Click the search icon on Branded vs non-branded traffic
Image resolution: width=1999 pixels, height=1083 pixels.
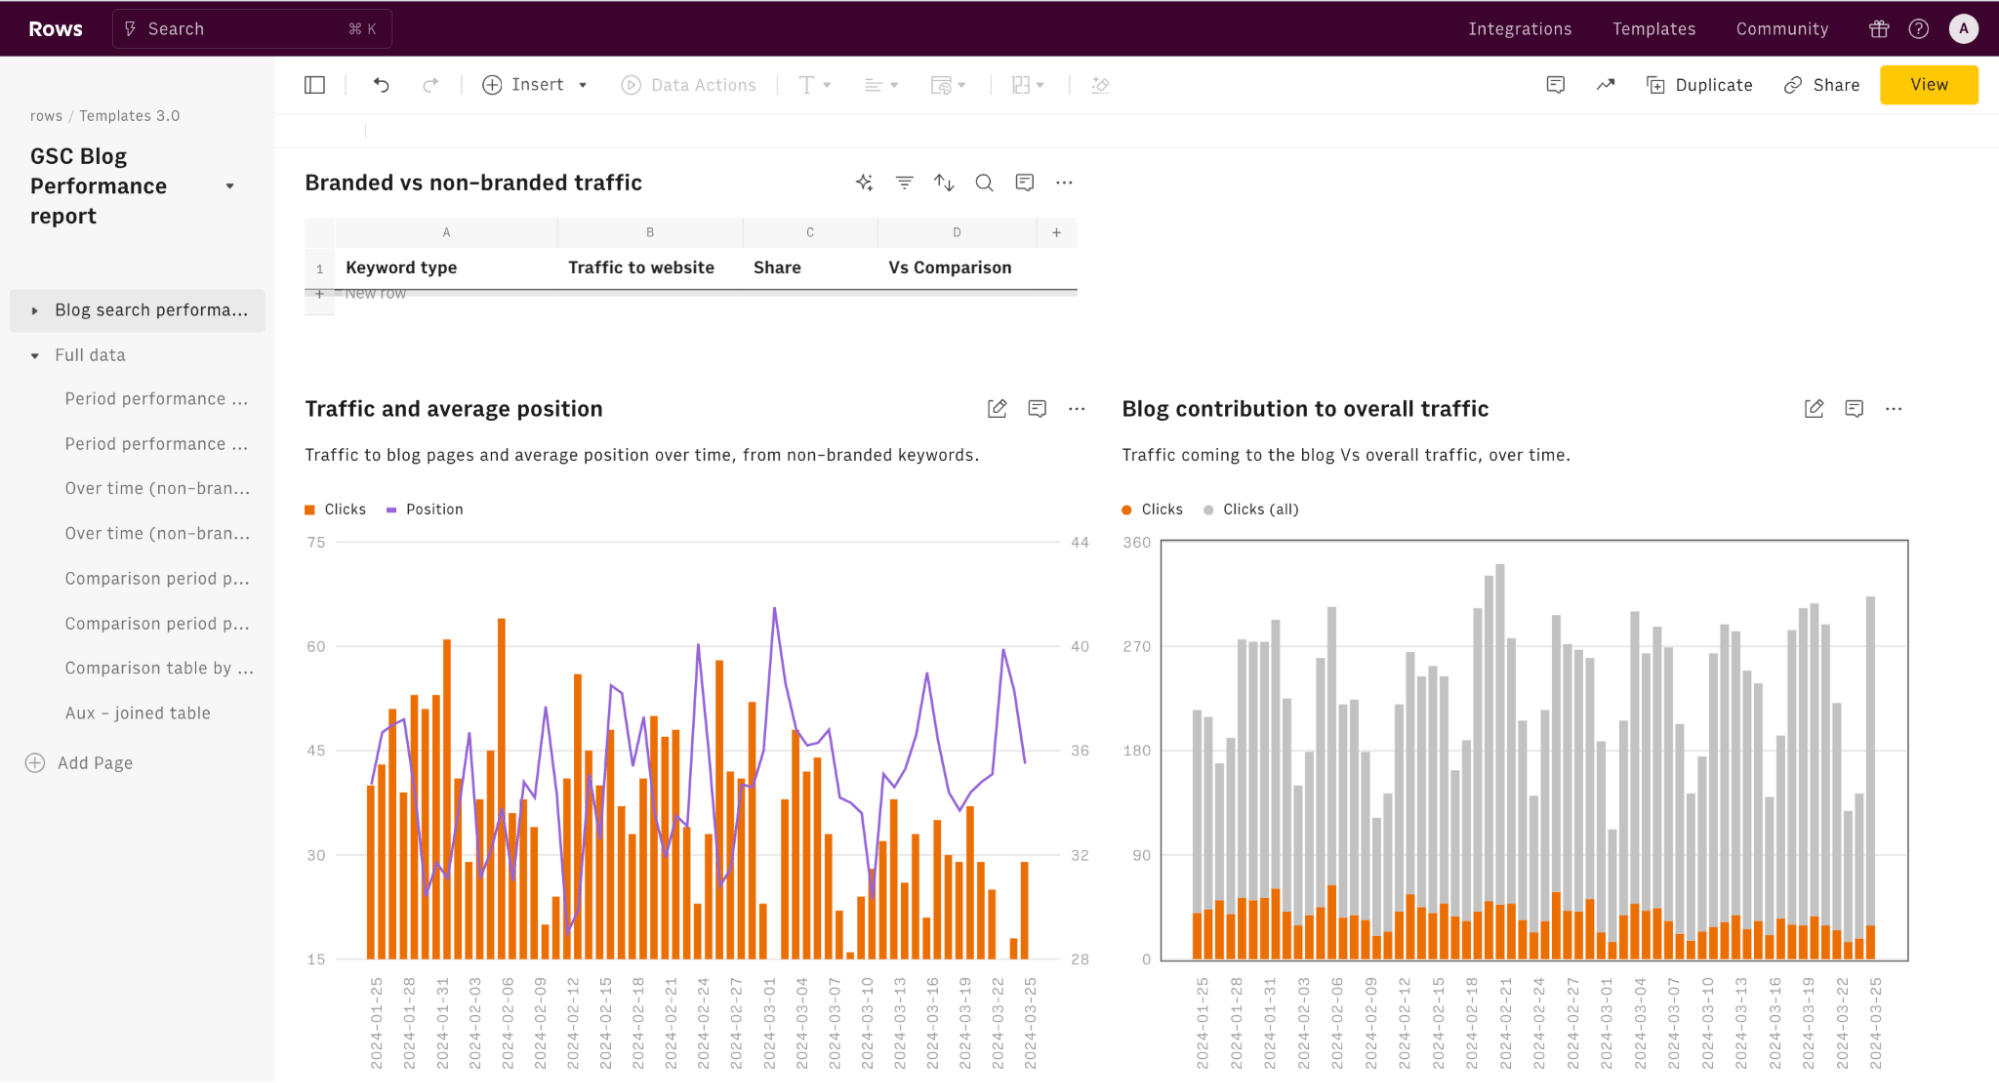point(983,183)
